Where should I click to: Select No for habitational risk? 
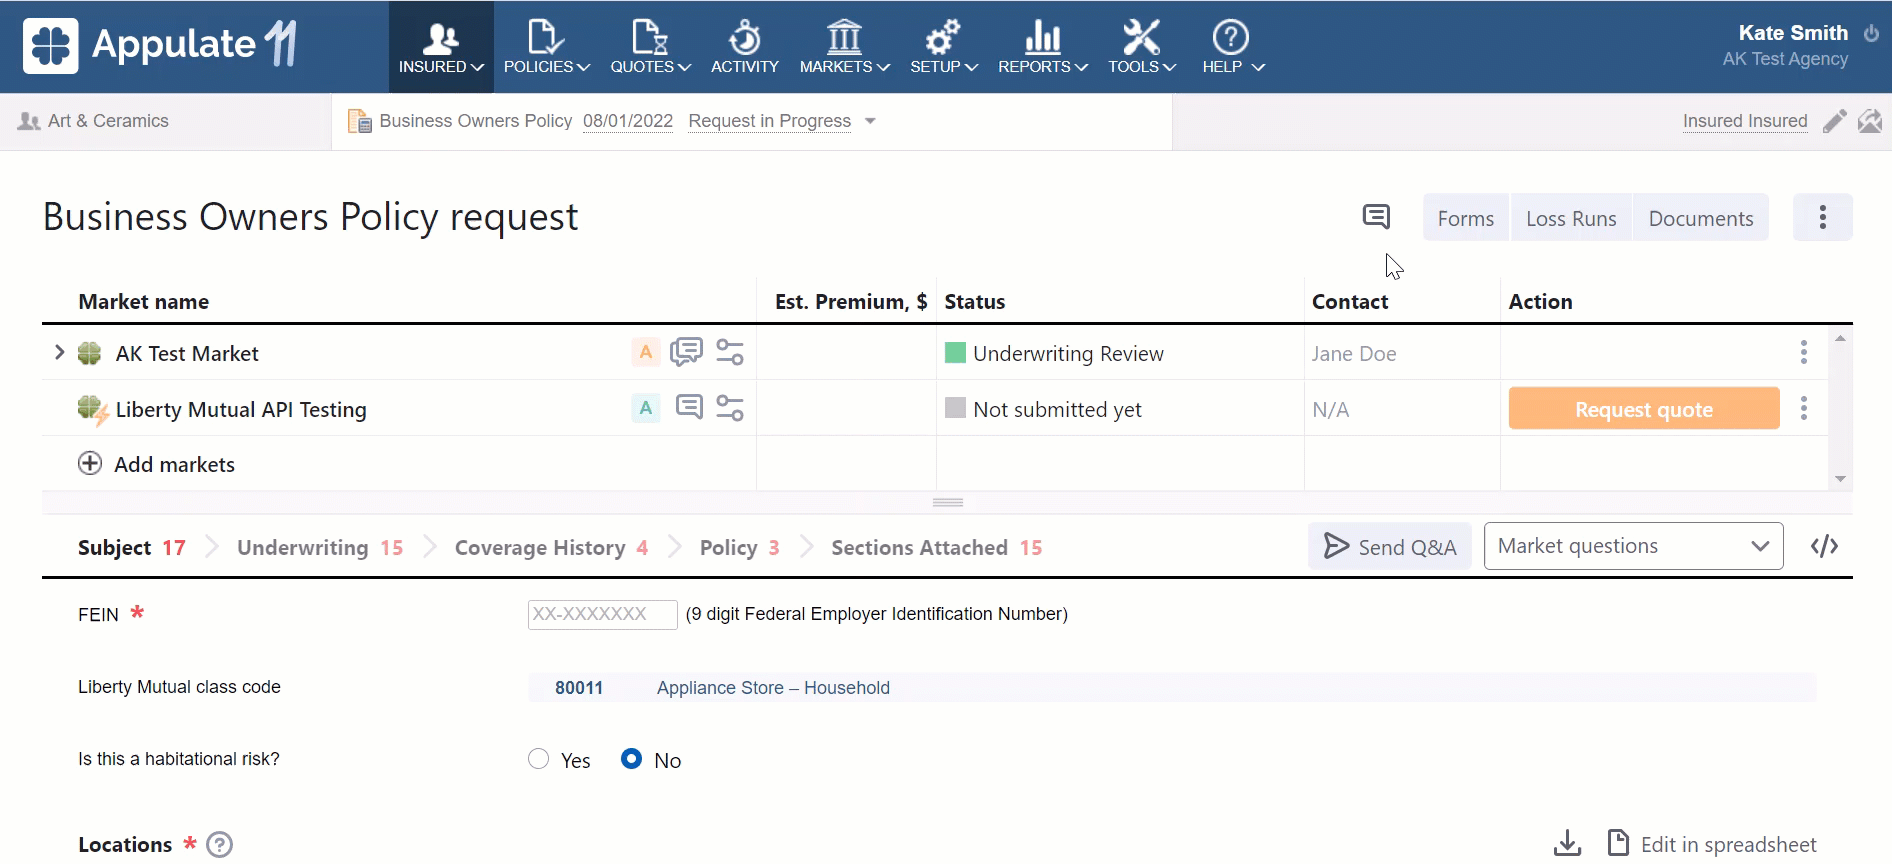coord(631,759)
